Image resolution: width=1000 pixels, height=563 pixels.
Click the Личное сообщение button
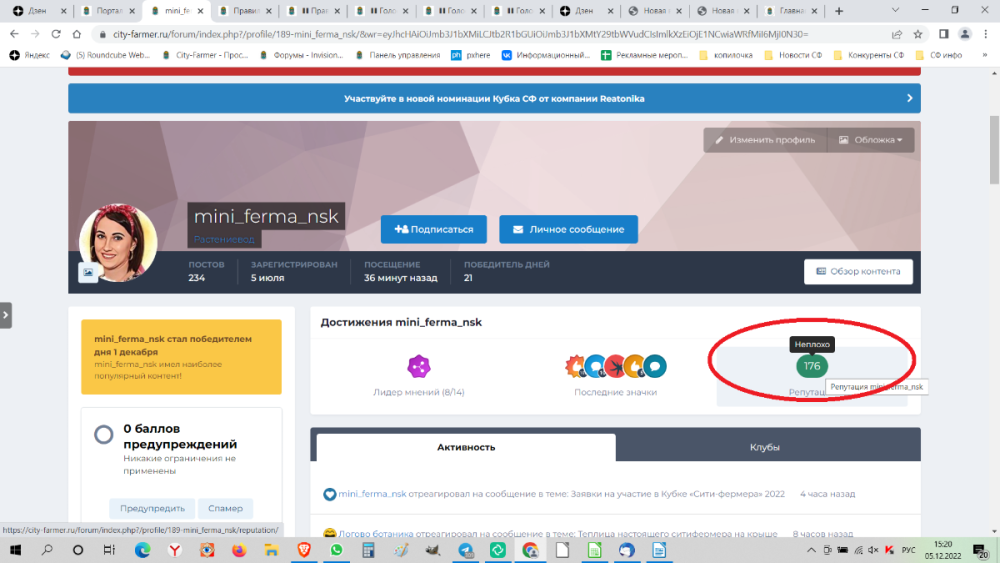568,229
